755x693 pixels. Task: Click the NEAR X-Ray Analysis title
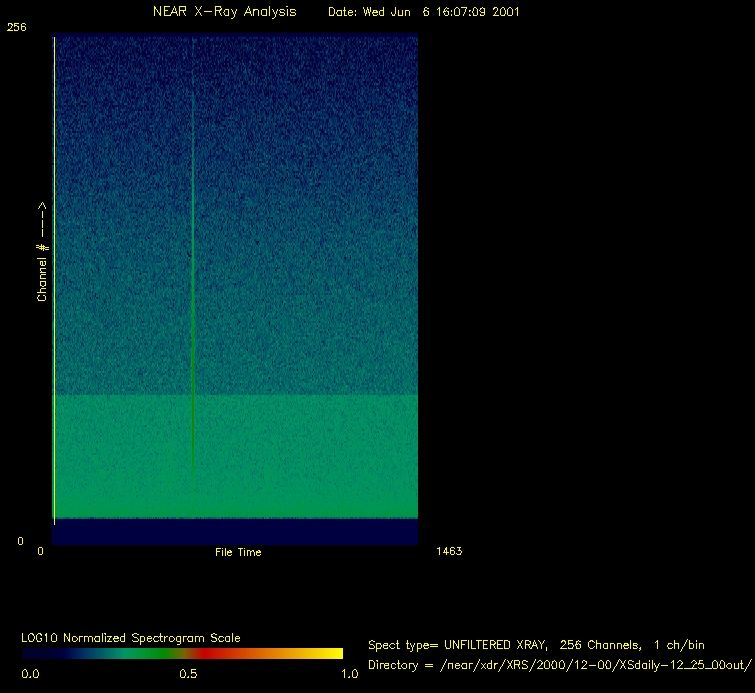click(224, 12)
